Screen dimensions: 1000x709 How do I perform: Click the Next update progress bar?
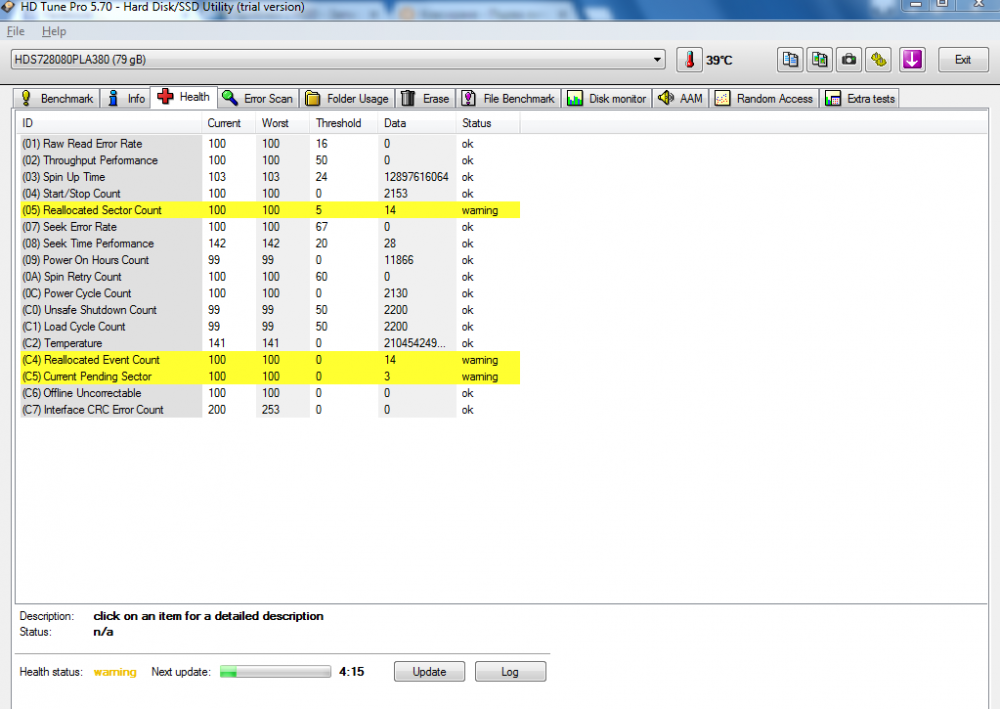point(276,671)
